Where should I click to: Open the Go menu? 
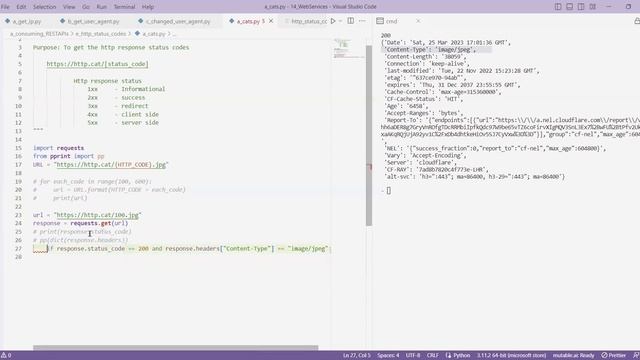click(x=86, y=7)
